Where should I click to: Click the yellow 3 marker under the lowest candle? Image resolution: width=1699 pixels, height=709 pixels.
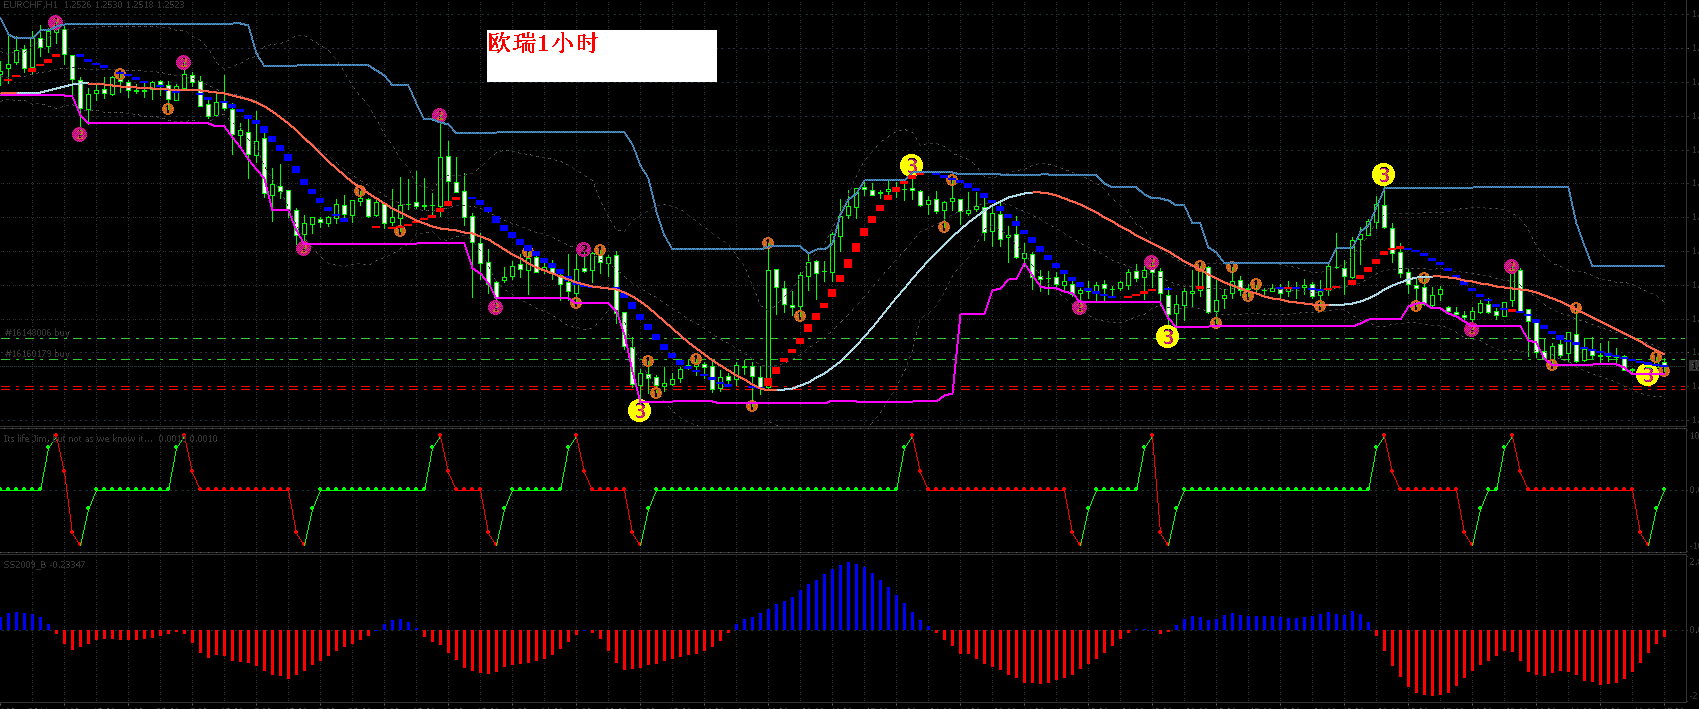639,410
